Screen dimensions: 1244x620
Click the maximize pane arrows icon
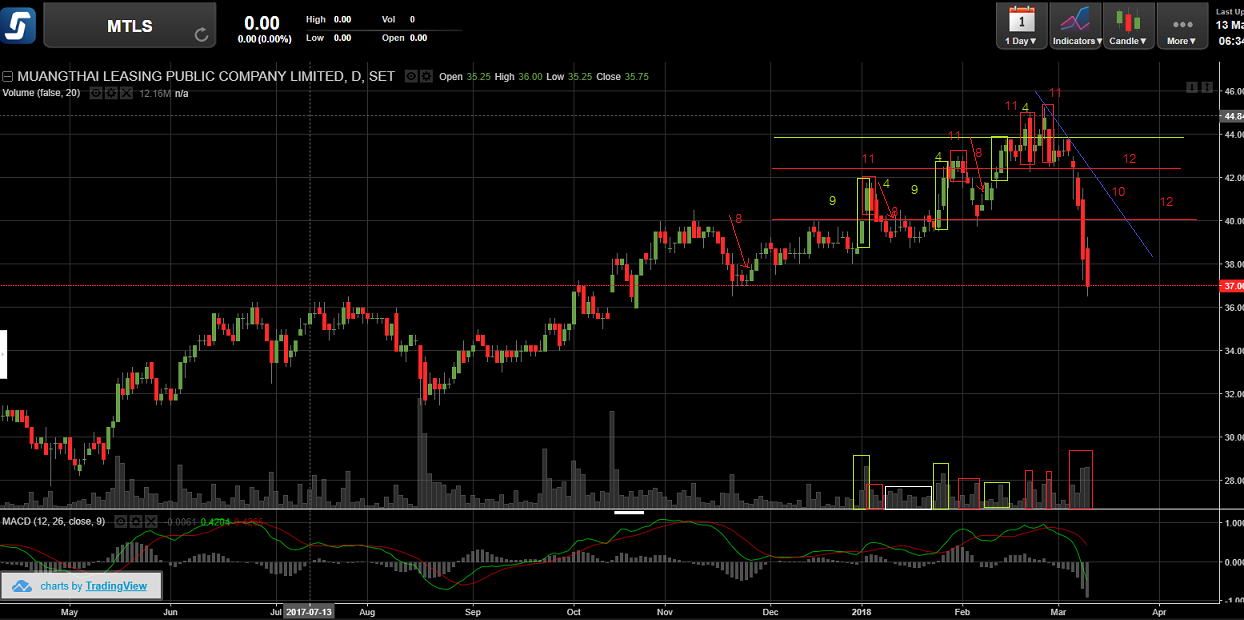click(x=1205, y=88)
